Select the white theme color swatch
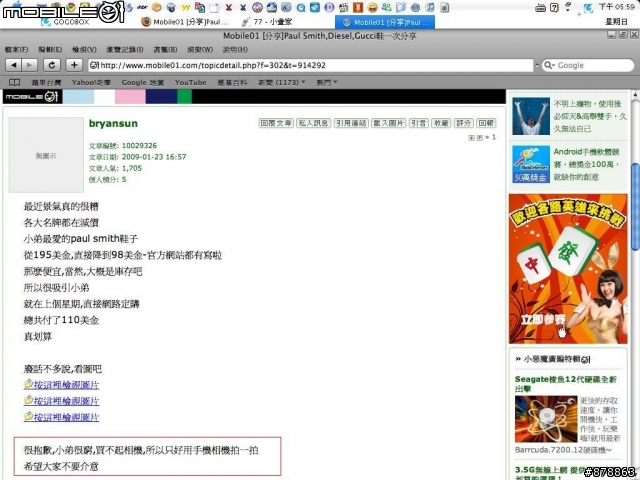640x480 pixels. tap(104, 97)
